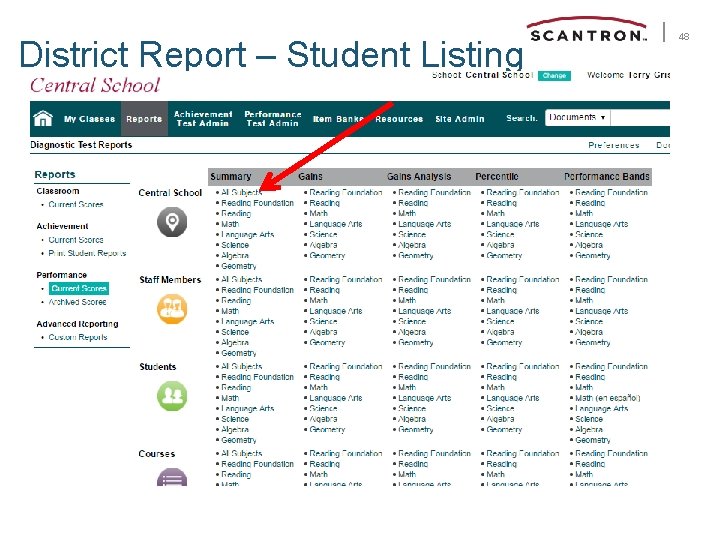
Task: Open Staff Members Gains Language Arts
Action: tap(336, 311)
